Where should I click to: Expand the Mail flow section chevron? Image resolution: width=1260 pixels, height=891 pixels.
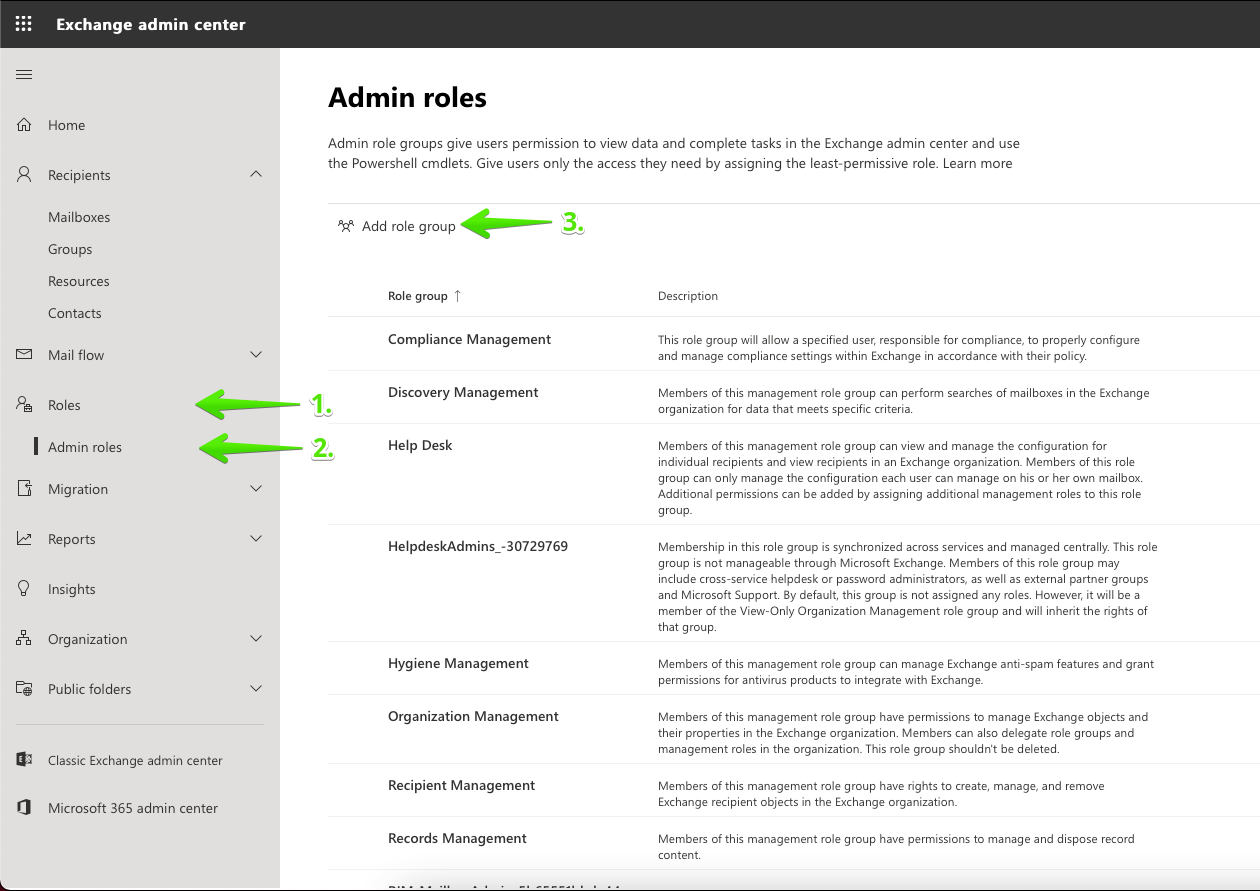[256, 355]
